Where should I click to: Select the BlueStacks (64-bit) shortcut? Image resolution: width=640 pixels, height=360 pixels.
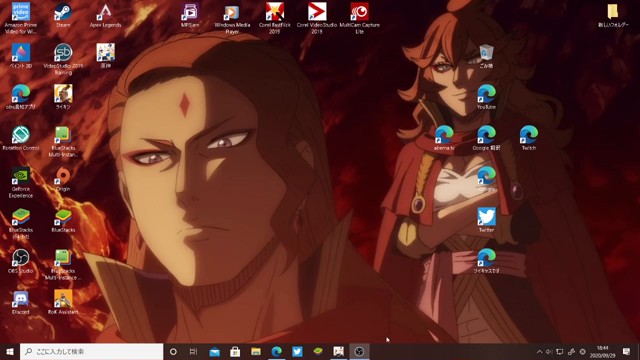[21, 223]
